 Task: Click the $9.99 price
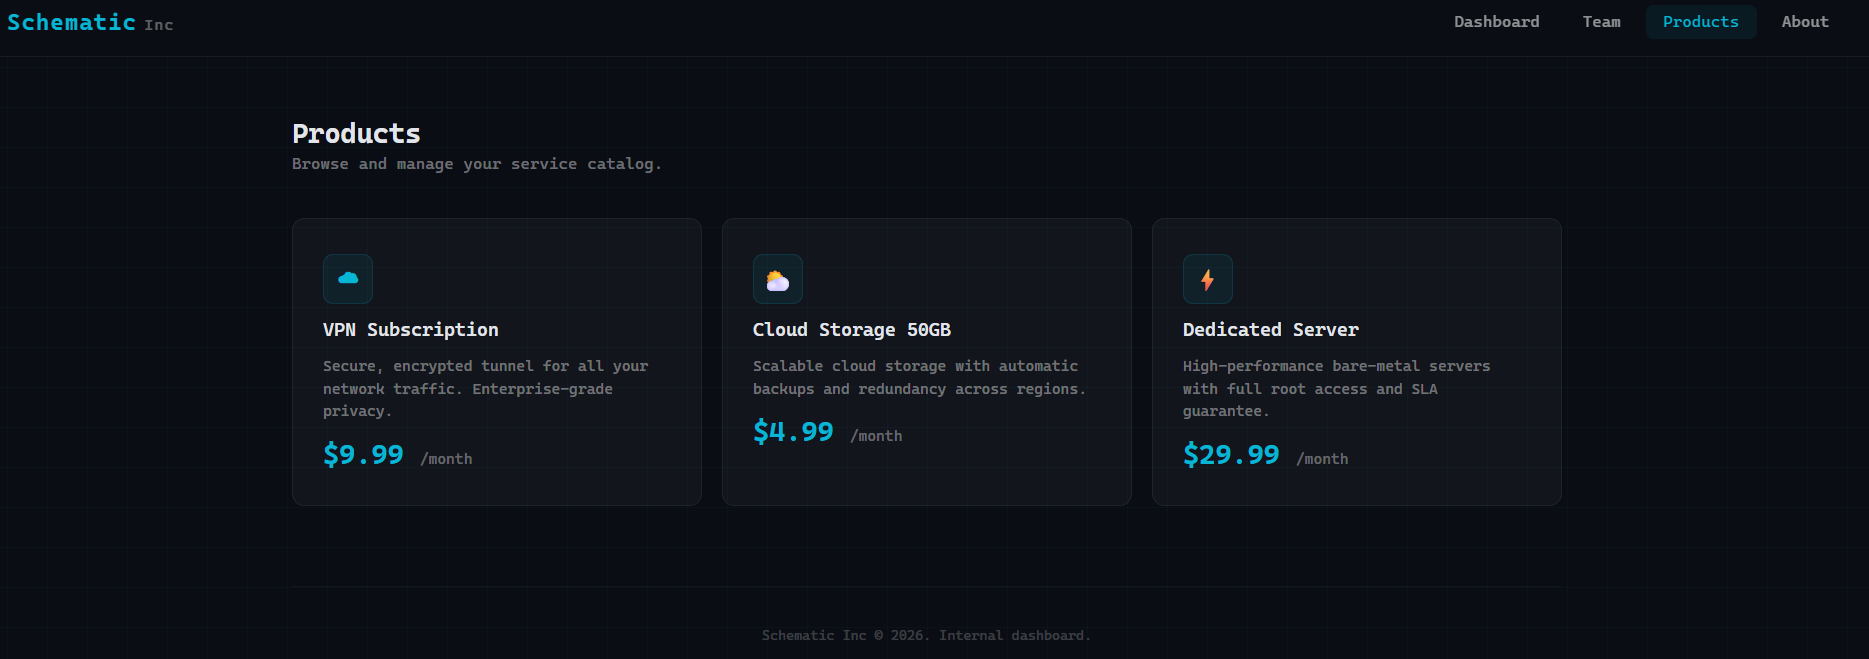363,455
